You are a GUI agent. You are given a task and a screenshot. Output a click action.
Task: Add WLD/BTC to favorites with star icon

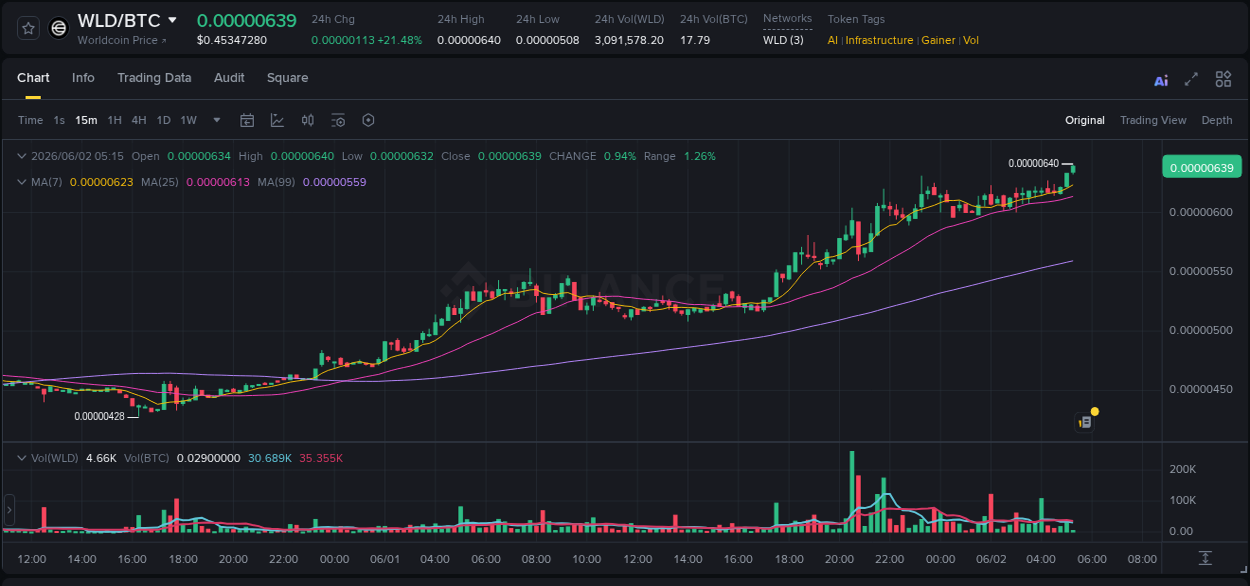coord(28,28)
